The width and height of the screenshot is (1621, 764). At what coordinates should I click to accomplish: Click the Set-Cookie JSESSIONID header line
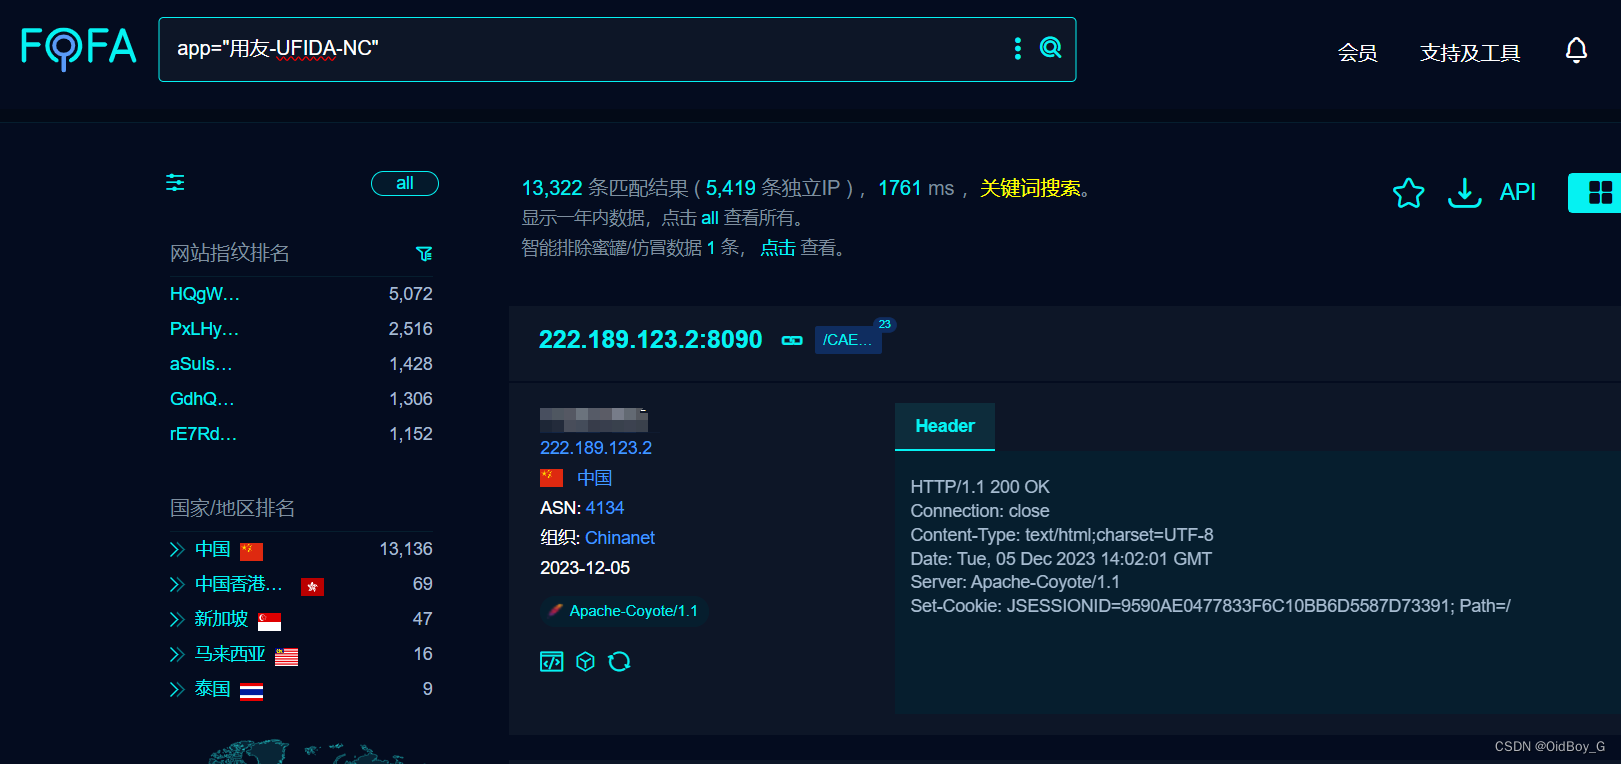pyautogui.click(x=1210, y=606)
